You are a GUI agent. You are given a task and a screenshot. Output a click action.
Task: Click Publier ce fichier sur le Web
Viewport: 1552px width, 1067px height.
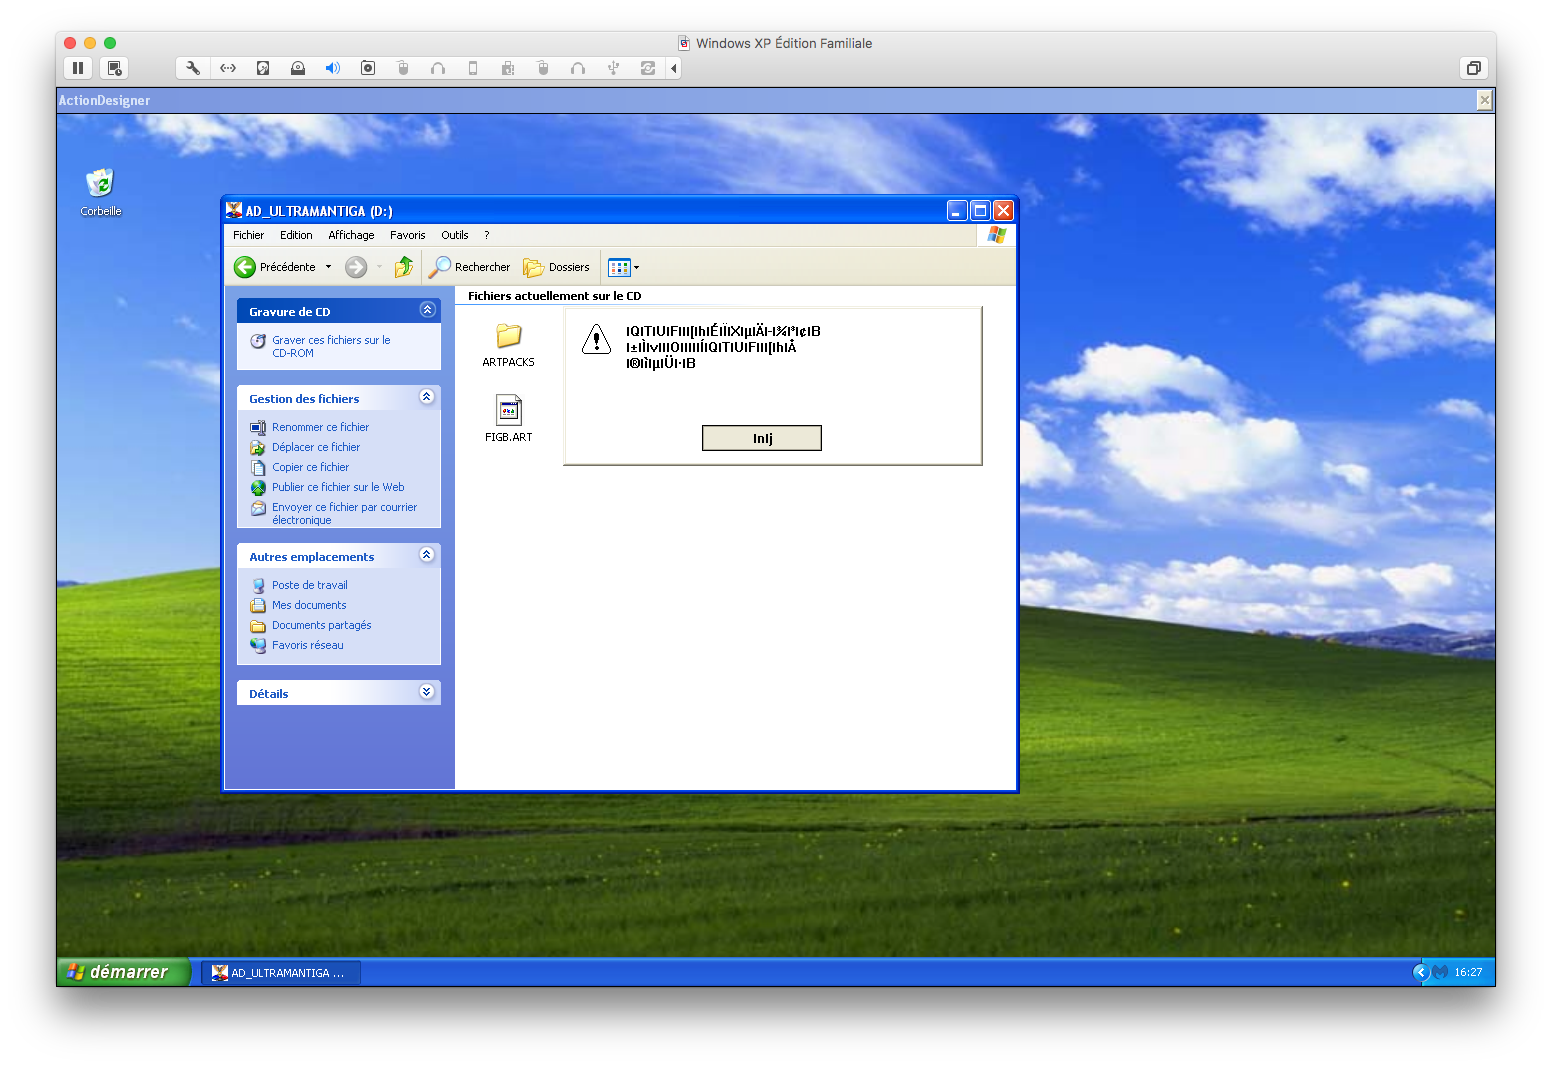point(338,487)
